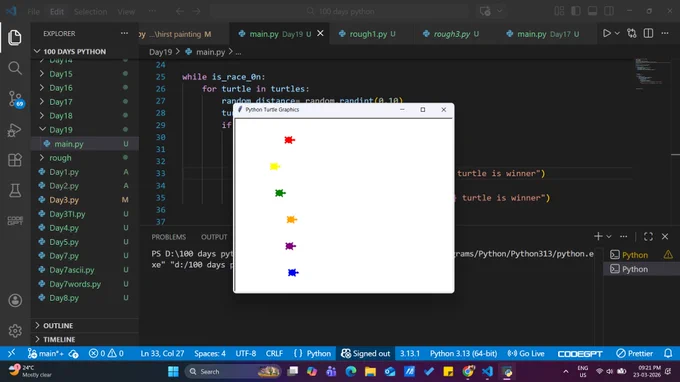Maximize the panel size icon
This screenshot has height=382, width=680.
tap(648, 237)
